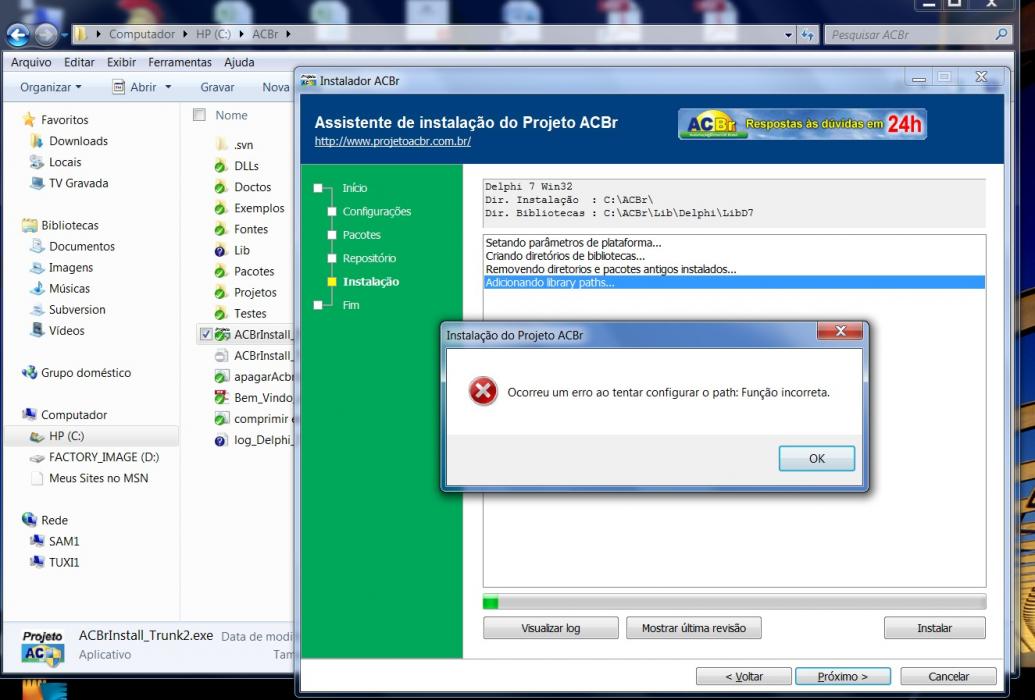Uncheck the ACBrInstall executable file checkbox
This screenshot has height=700, width=1035.
click(x=206, y=335)
